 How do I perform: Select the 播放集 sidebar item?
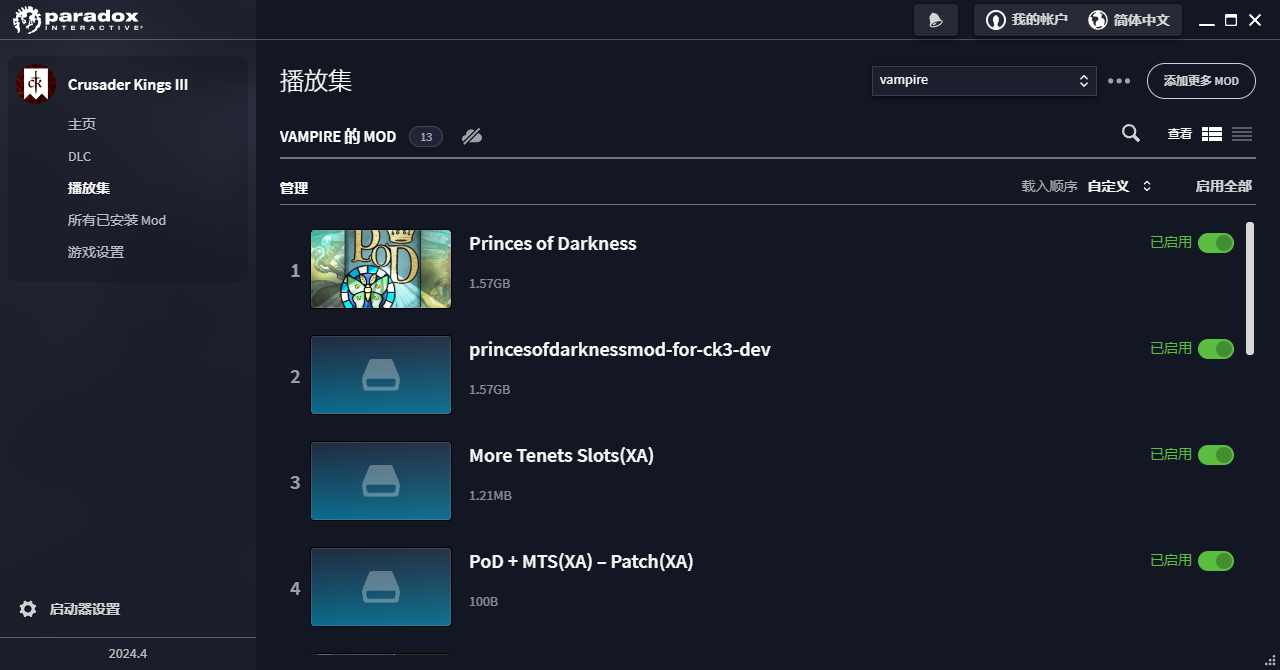click(x=89, y=188)
